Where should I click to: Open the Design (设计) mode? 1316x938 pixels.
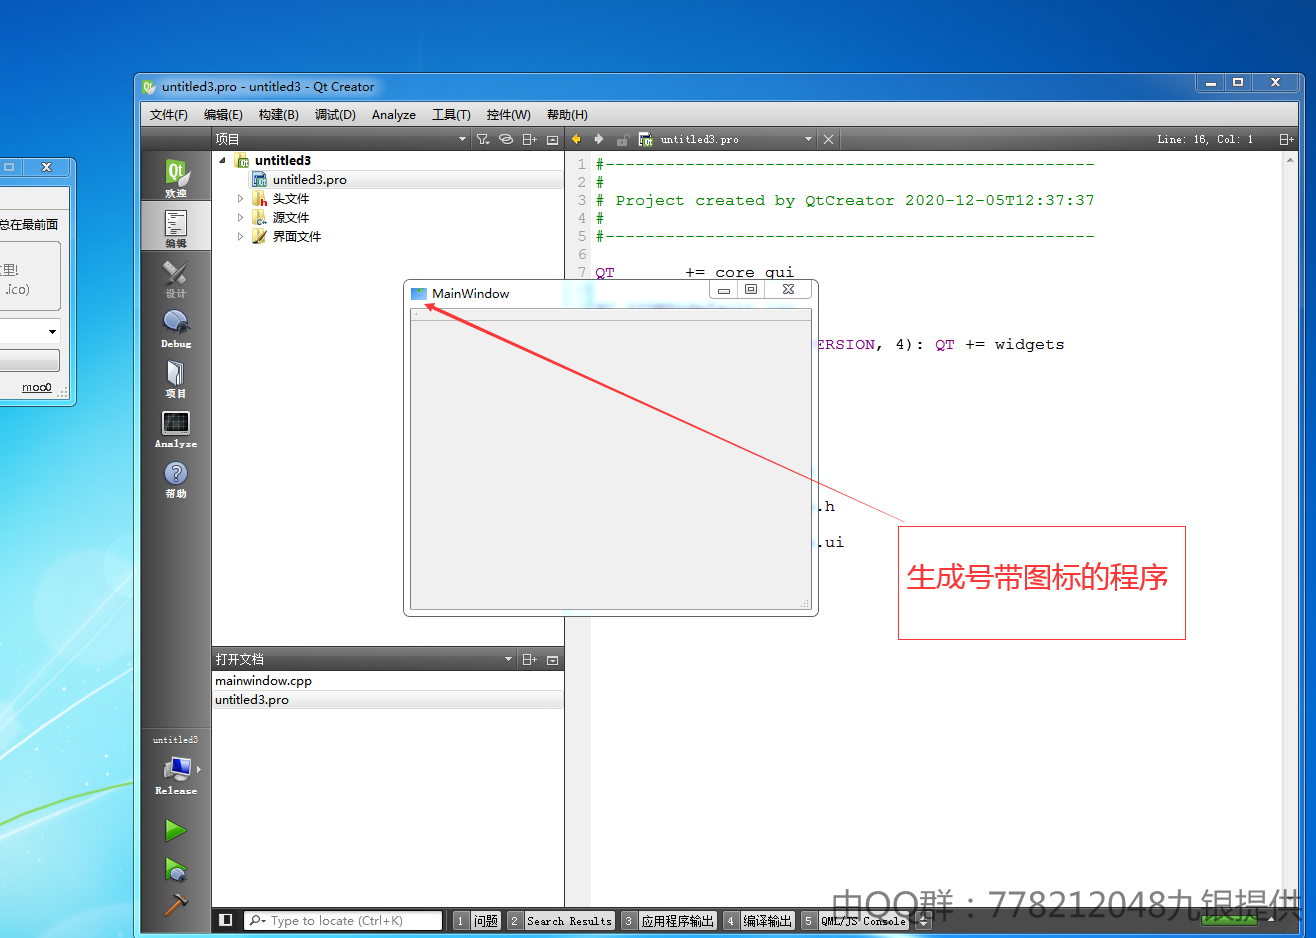point(176,277)
